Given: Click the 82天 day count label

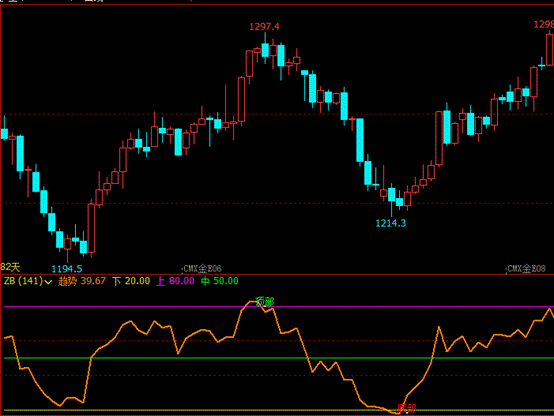Looking at the screenshot, I should click(x=10, y=267).
